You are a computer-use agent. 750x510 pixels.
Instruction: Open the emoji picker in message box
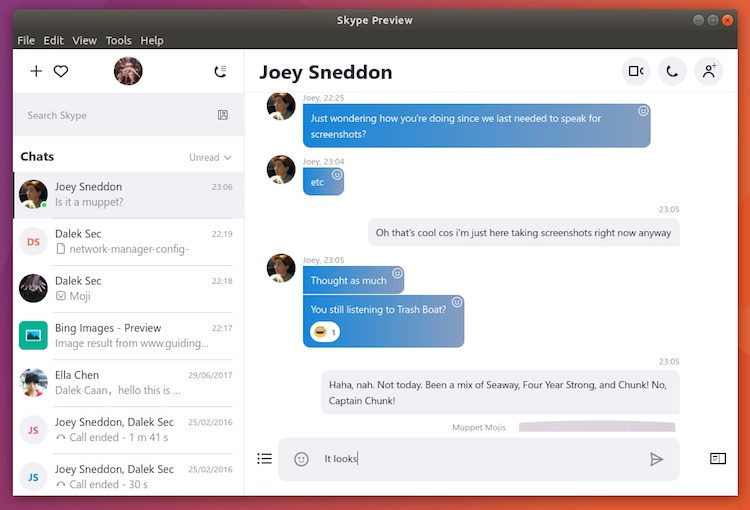pos(301,459)
